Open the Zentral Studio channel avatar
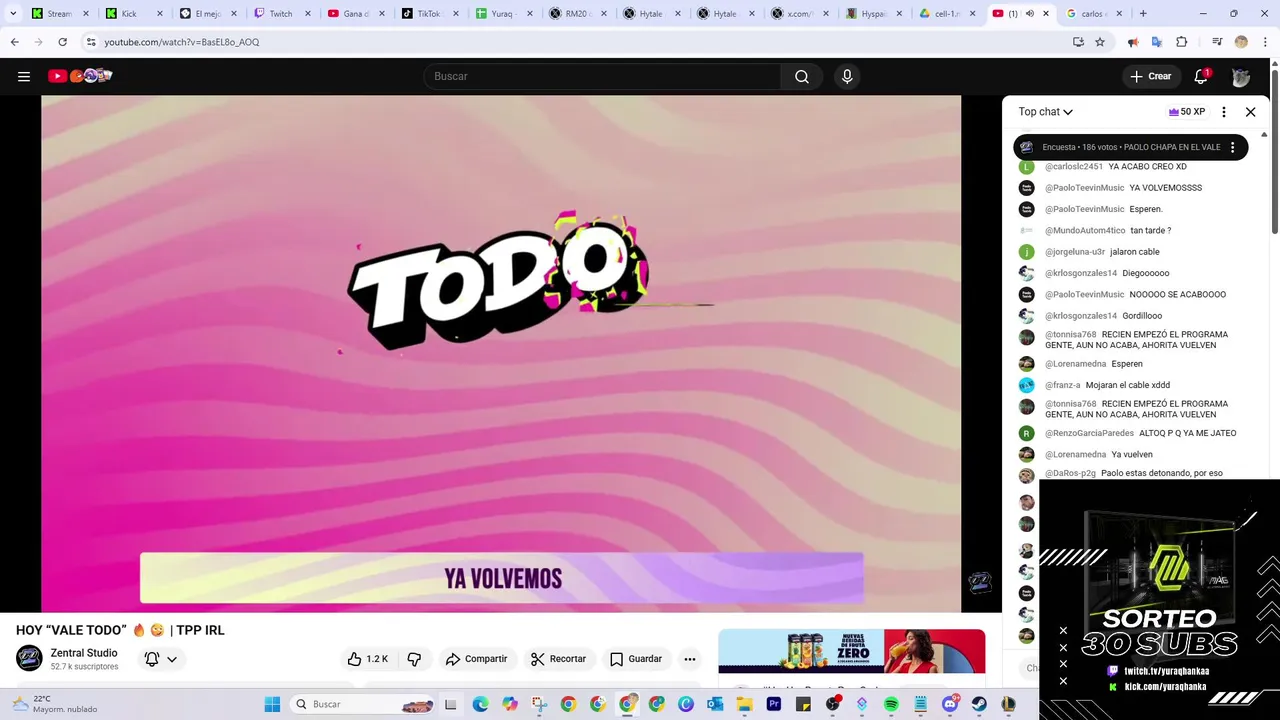Screen dimensions: 1280x720 [29, 658]
